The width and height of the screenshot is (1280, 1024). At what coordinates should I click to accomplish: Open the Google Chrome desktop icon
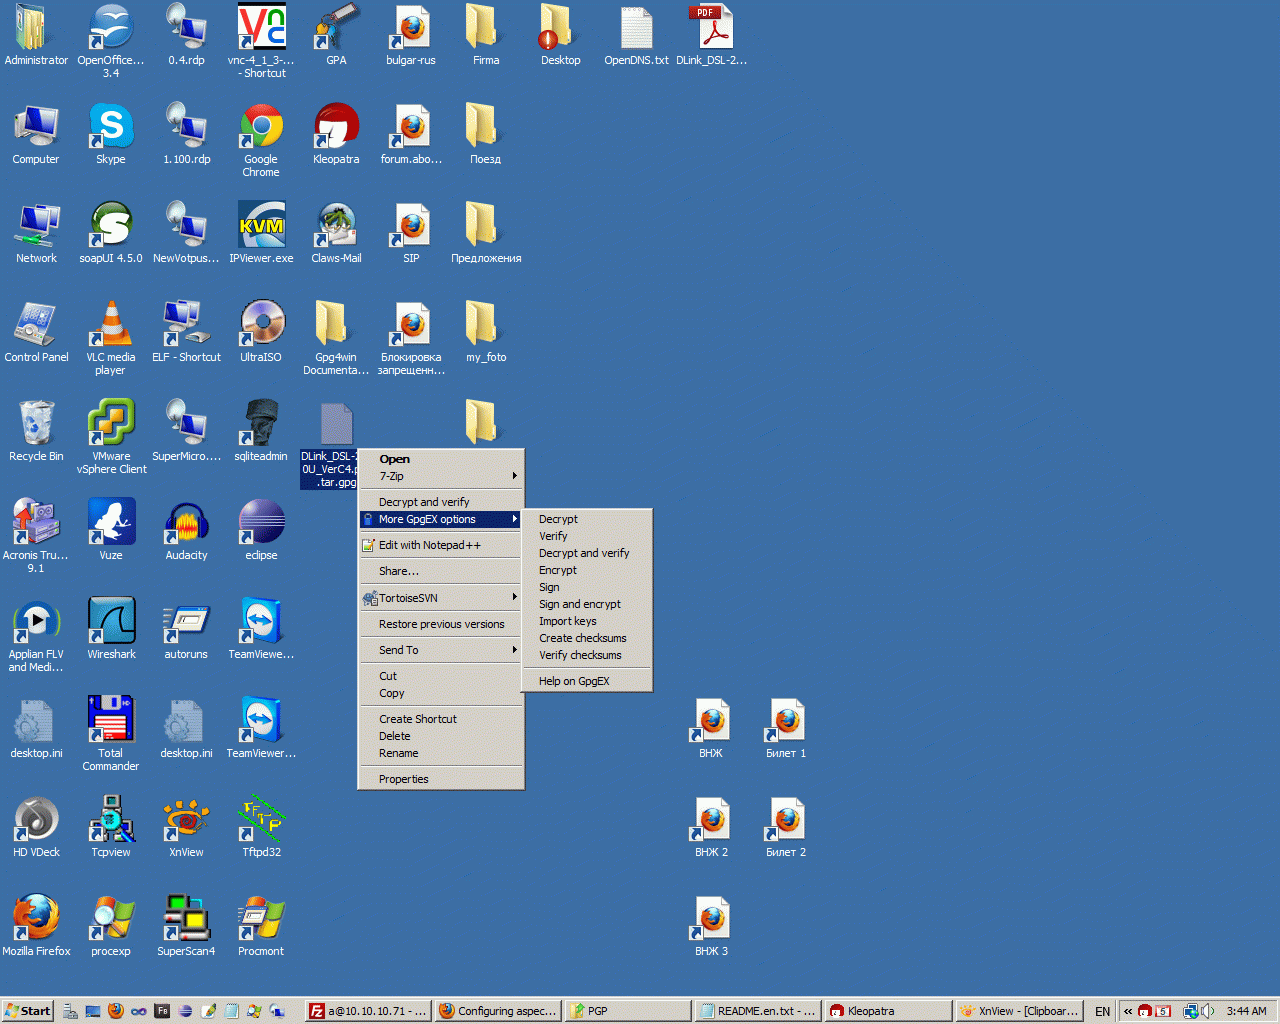pyautogui.click(x=261, y=140)
